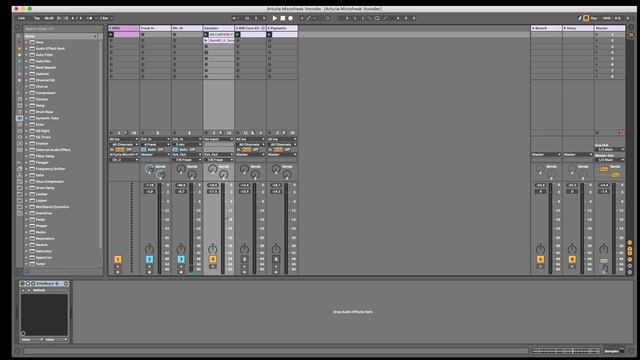Viewport: 640px width, 360px height.
Task: Click the Solo button on Master
Action: click(x=604, y=260)
